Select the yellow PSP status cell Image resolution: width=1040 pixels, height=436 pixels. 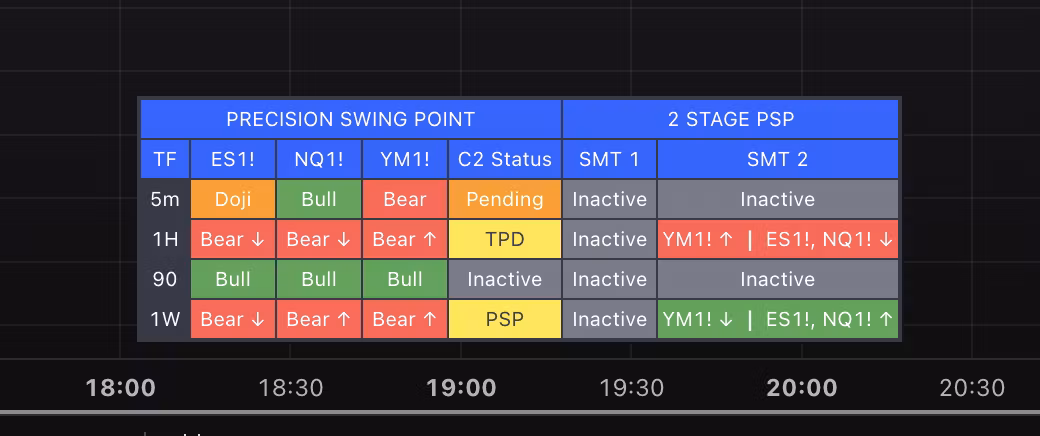pyautogui.click(x=505, y=319)
